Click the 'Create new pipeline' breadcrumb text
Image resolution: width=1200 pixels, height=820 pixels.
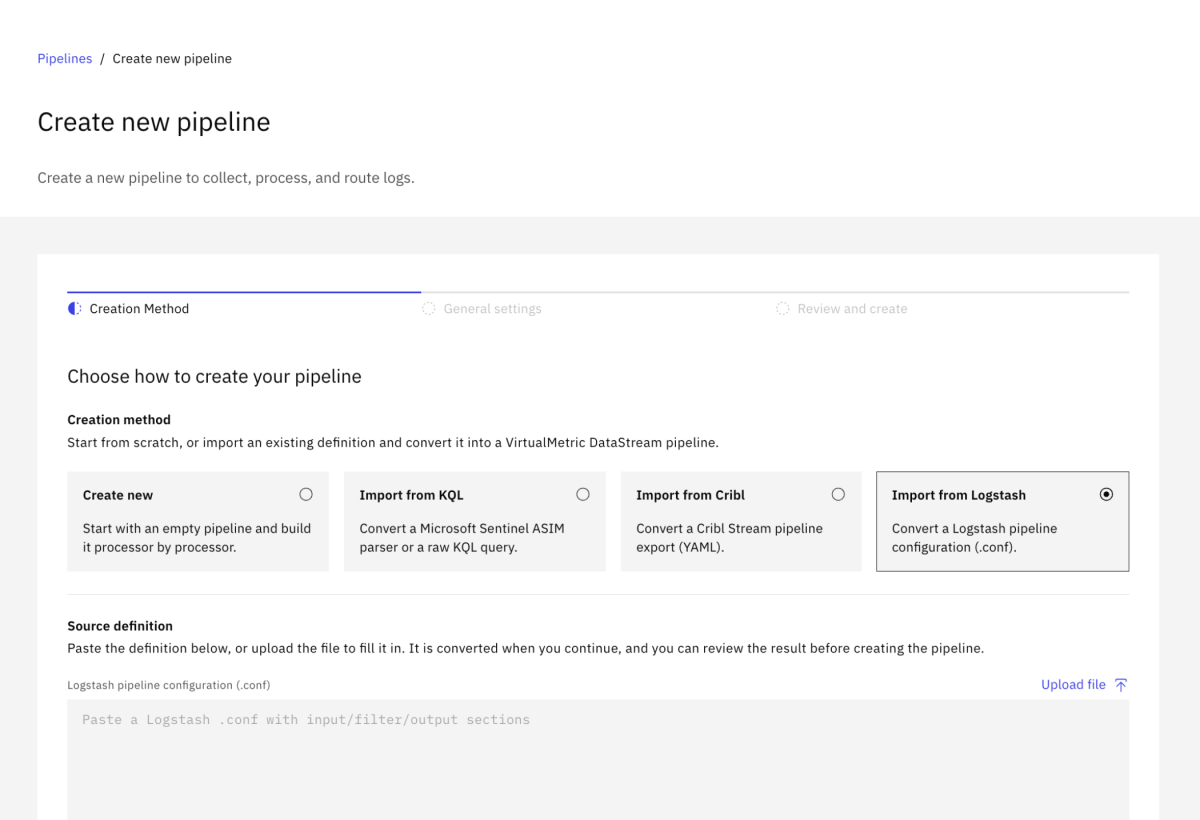point(172,59)
